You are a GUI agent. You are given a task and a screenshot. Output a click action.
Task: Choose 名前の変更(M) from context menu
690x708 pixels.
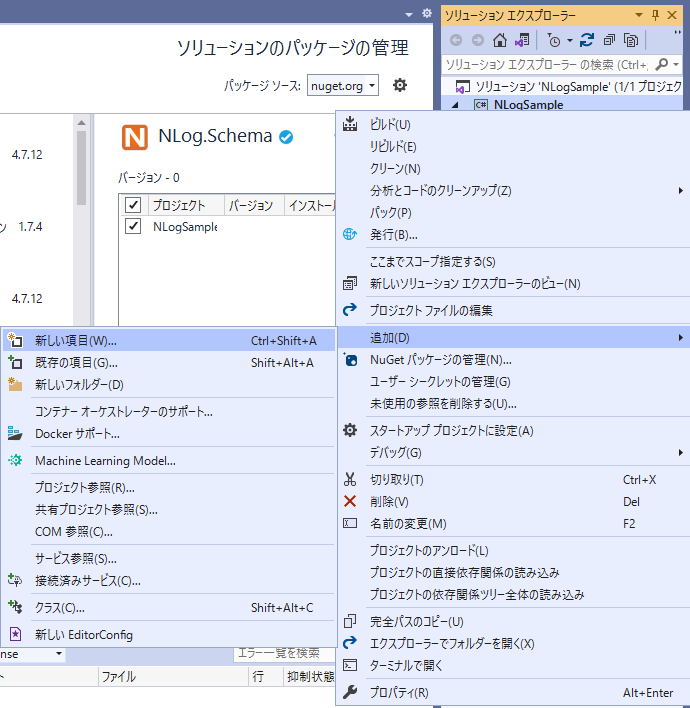click(514, 523)
